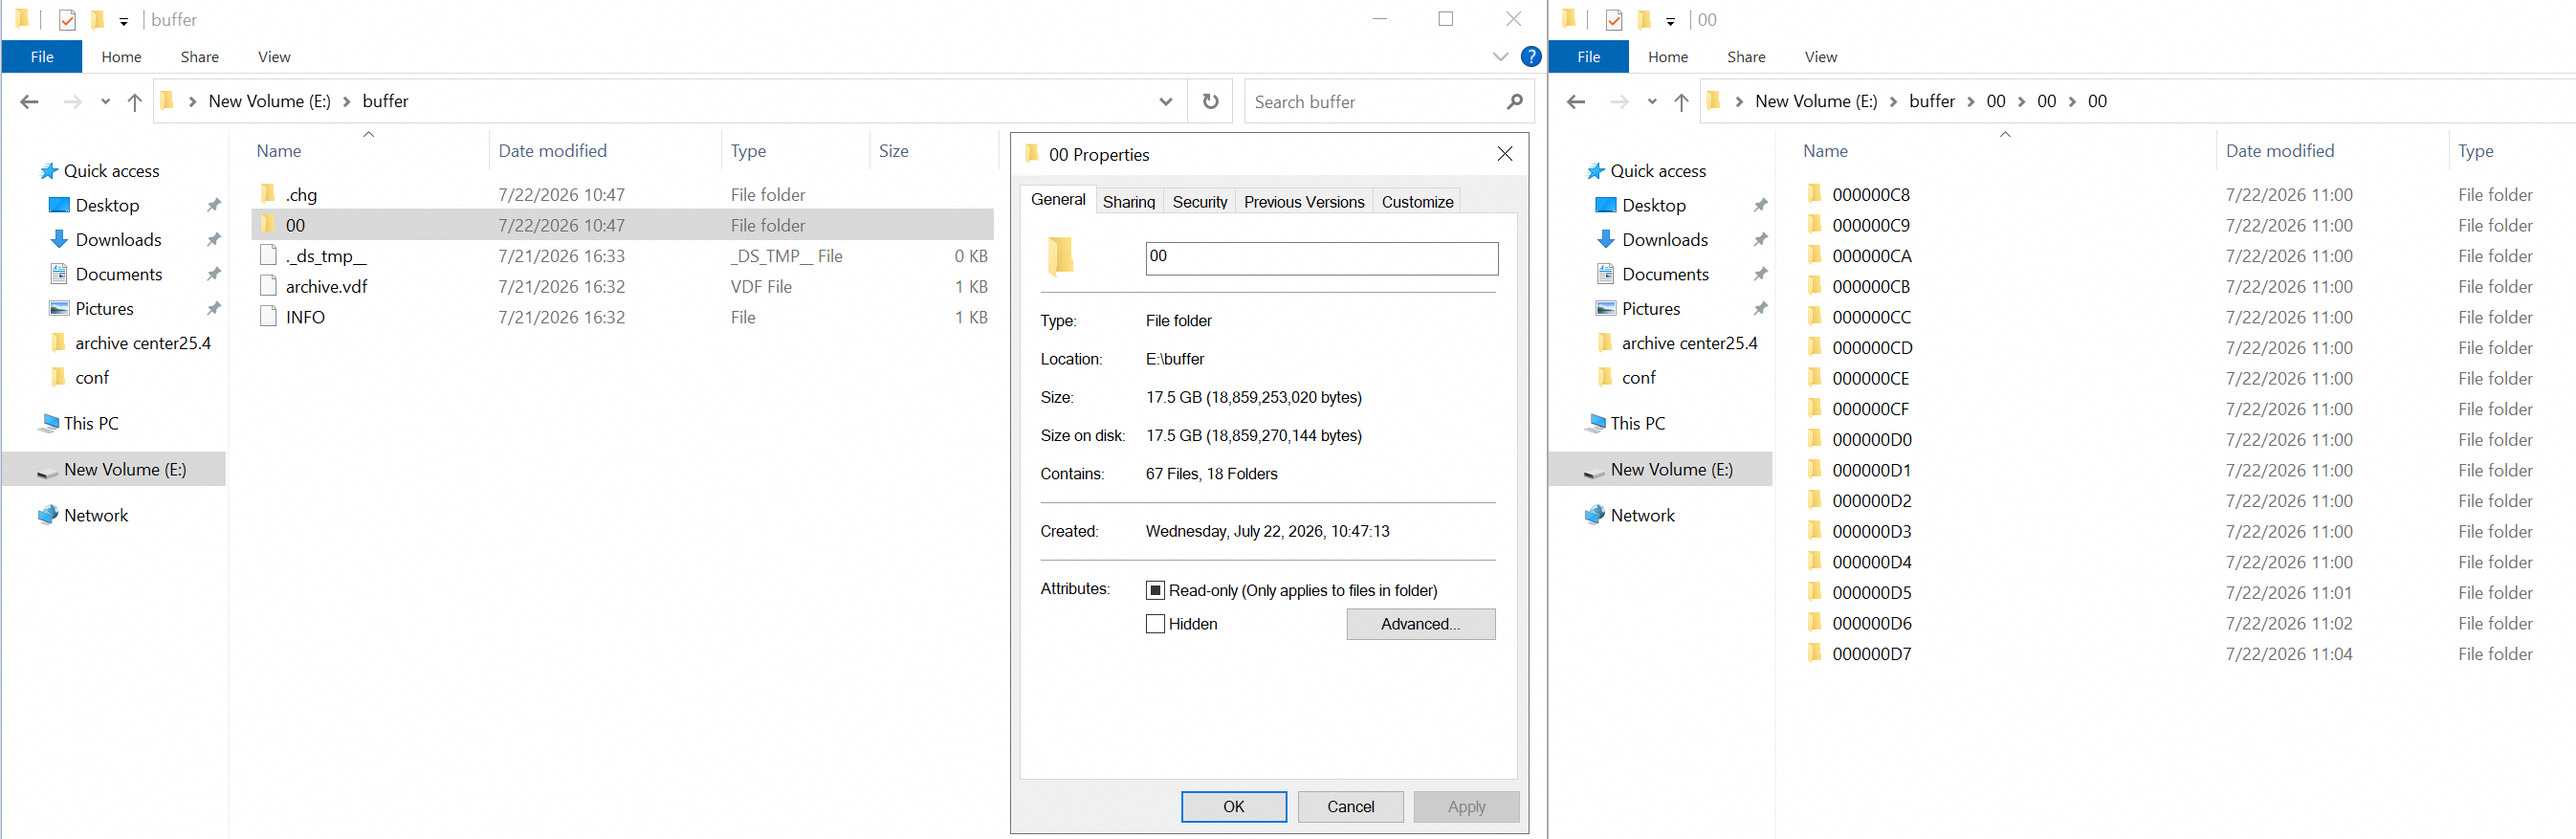
Task: Open recent locations dropdown in buffer window
Action: [x=105, y=101]
